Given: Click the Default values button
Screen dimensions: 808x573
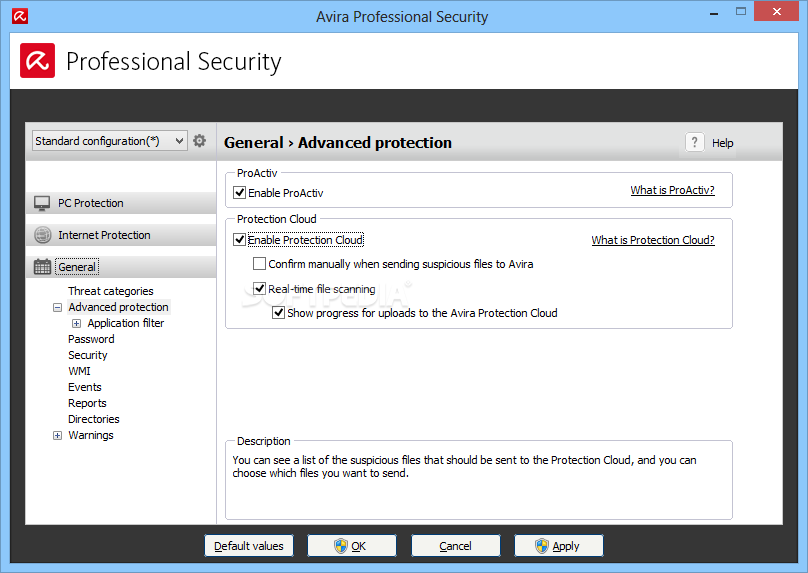Looking at the screenshot, I should coord(249,546).
